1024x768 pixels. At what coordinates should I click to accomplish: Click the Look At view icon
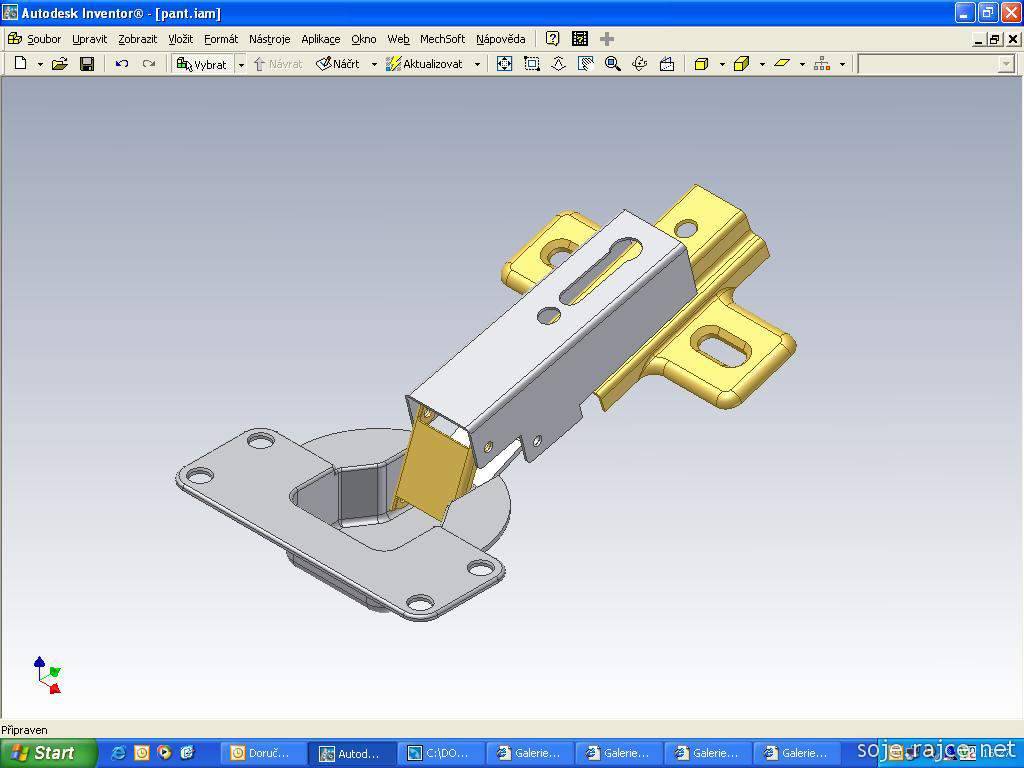pos(667,64)
